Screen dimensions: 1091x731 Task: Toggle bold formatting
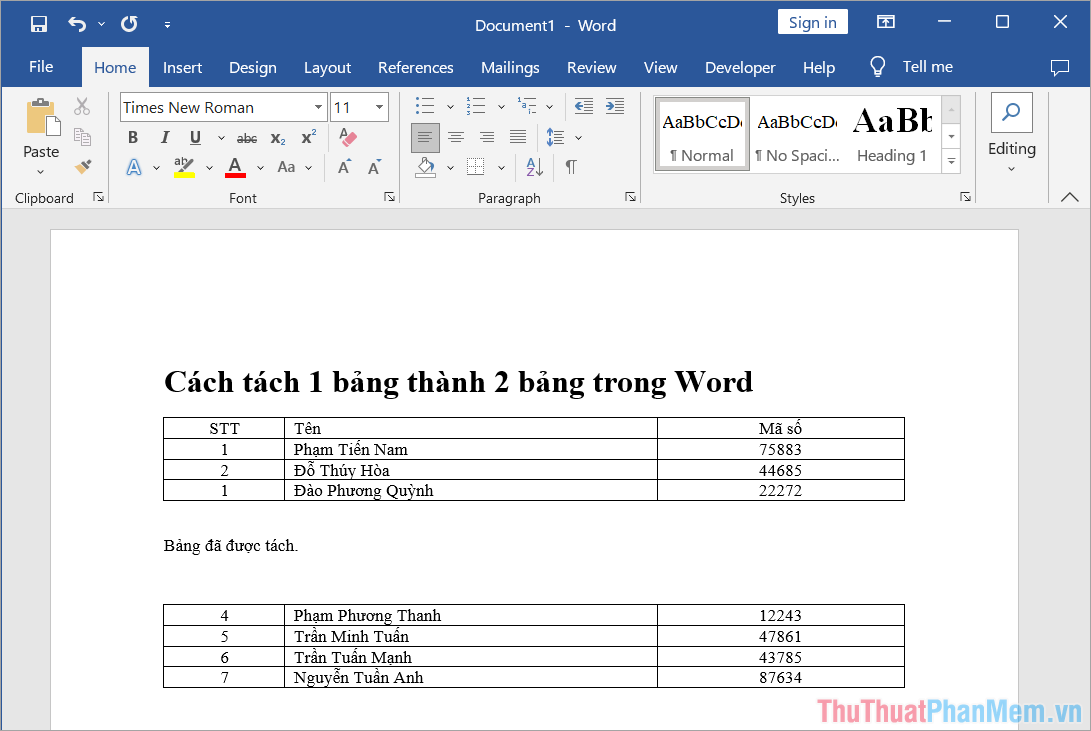click(x=132, y=137)
